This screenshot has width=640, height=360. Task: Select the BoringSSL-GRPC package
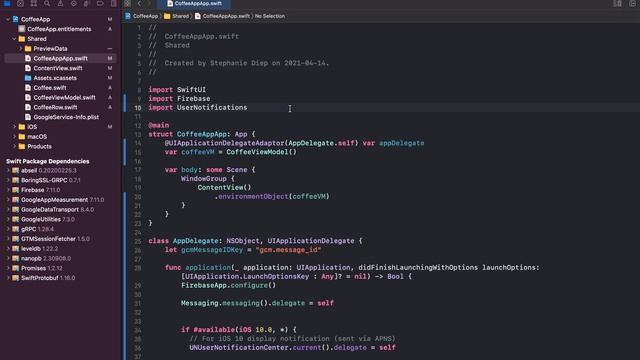tap(60, 180)
